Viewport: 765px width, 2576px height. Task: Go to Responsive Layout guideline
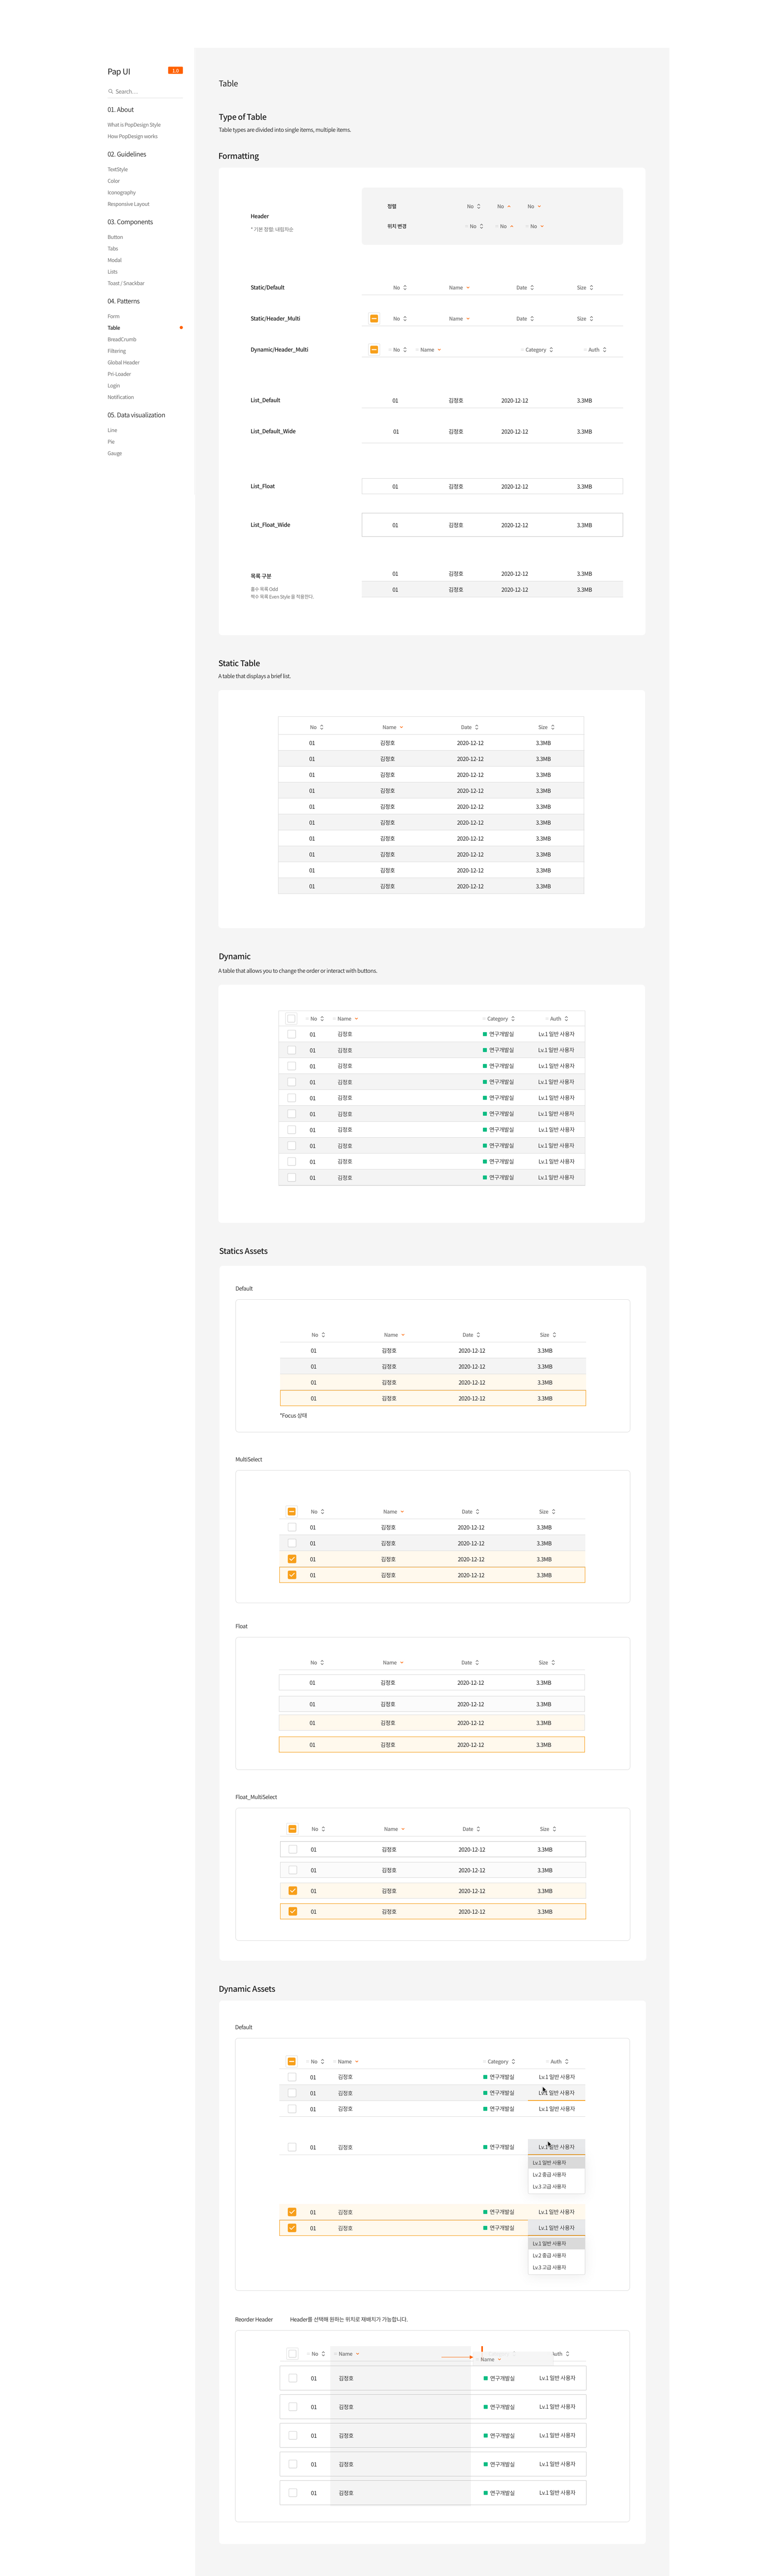[128, 204]
